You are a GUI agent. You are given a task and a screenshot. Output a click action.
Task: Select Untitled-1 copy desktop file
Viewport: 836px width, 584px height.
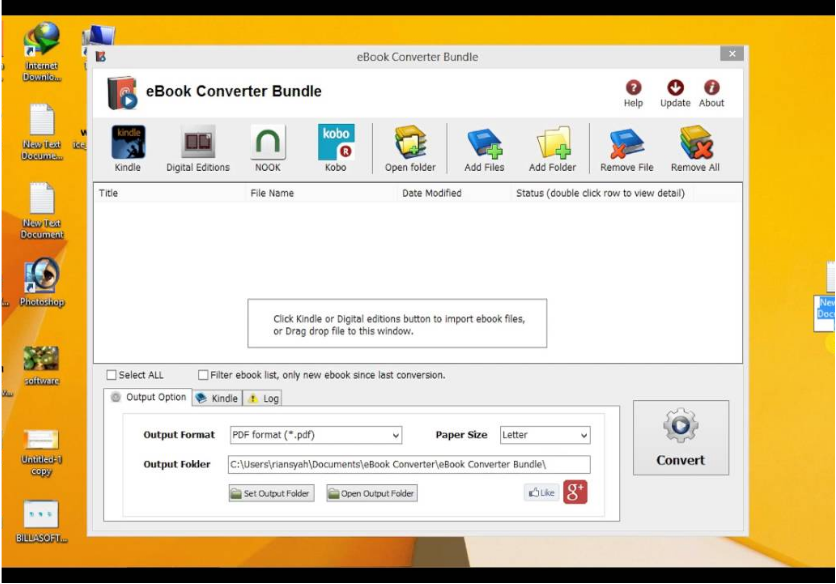[42, 452]
